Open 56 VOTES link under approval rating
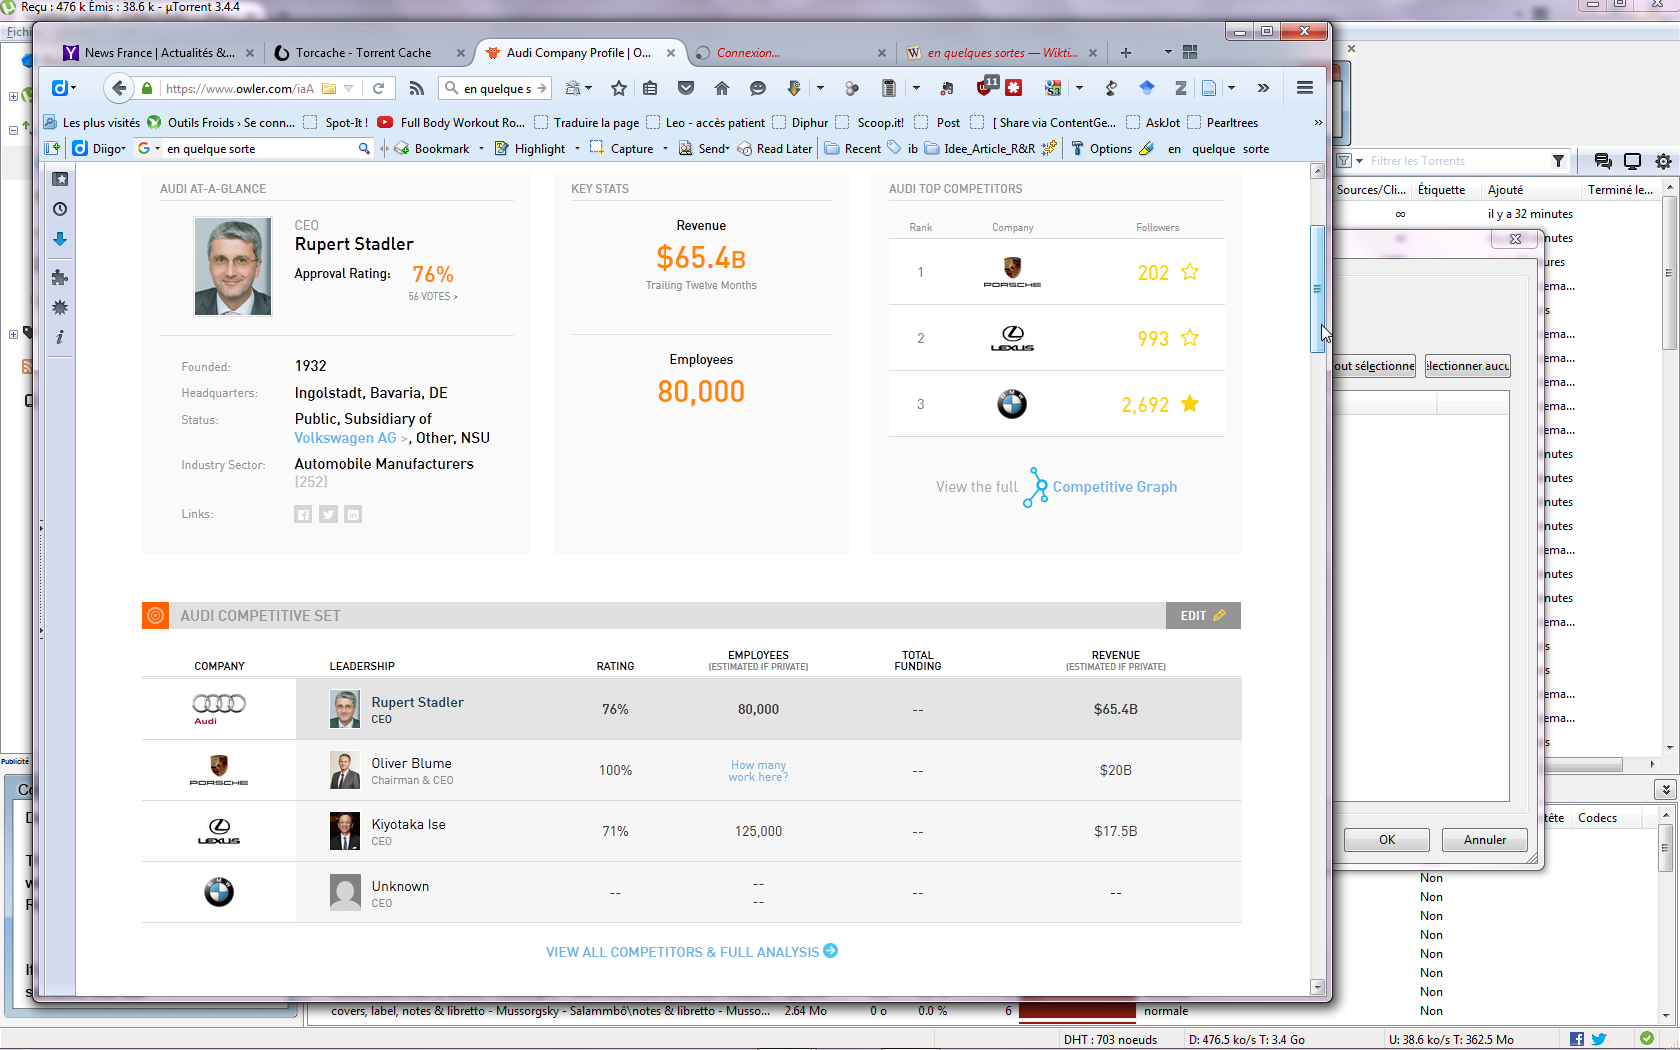The image size is (1680, 1050). click(x=433, y=296)
